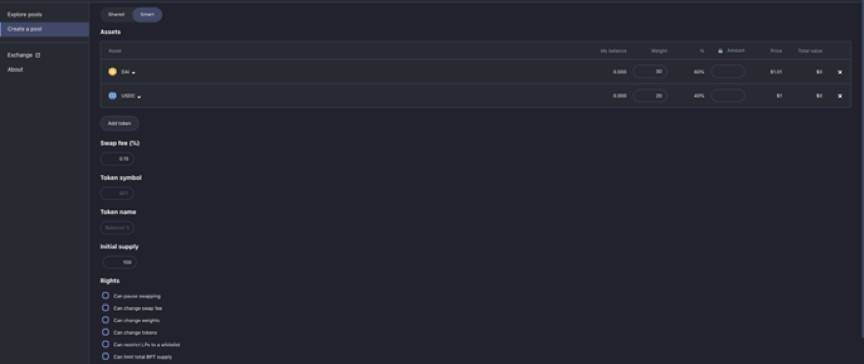This screenshot has height=364, width=864.
Task: Check the Can change tokens right
Action: click(x=105, y=332)
